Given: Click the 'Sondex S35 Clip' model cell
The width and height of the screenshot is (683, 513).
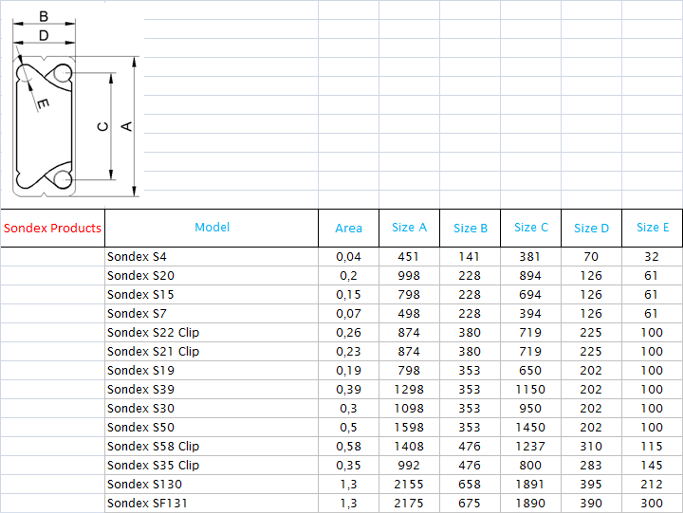Looking at the screenshot, I should point(212,465).
